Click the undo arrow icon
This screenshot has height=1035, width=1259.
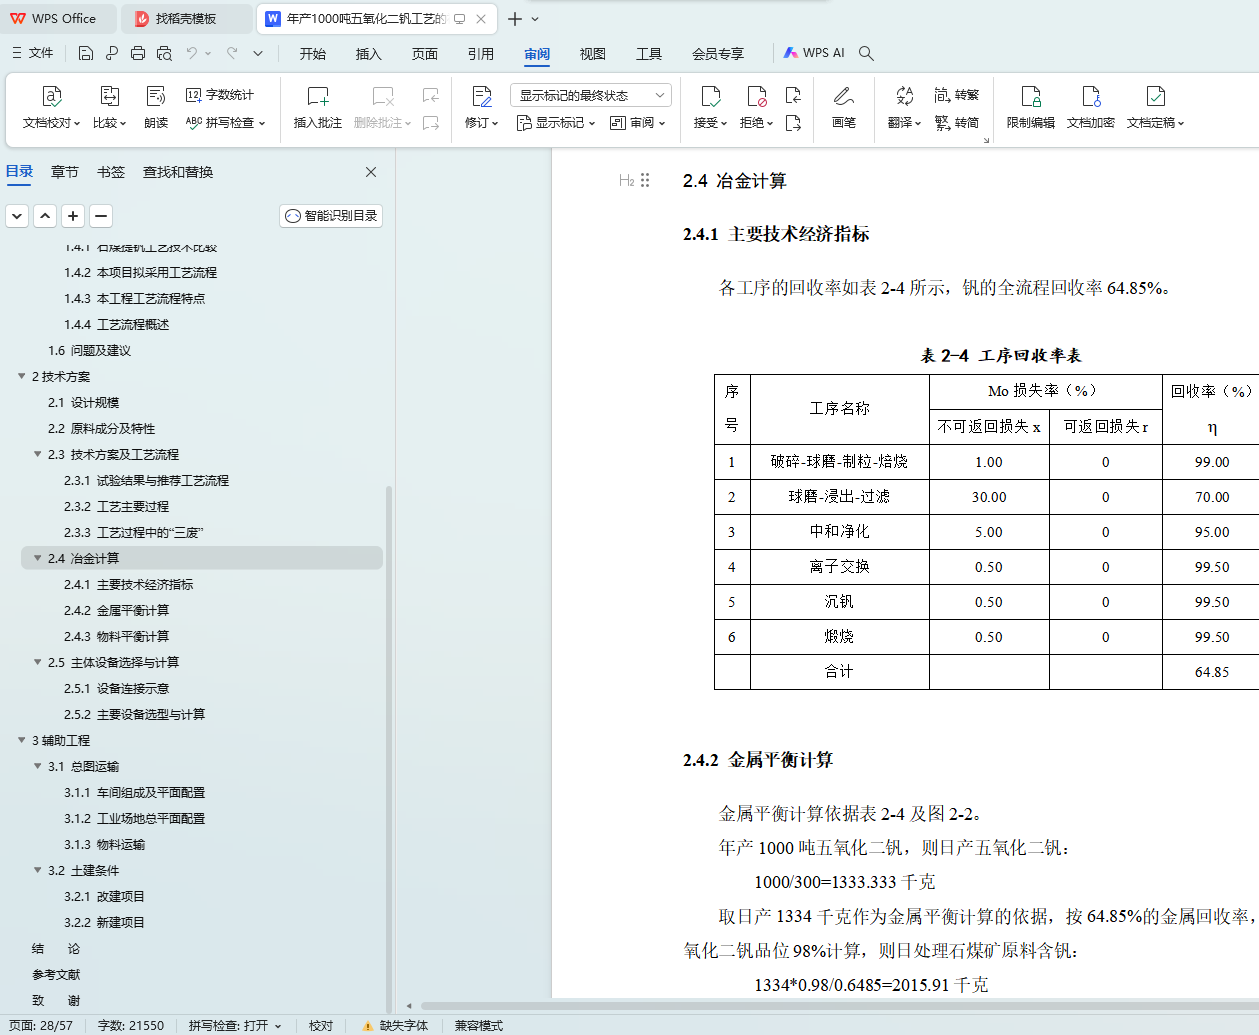pos(192,53)
